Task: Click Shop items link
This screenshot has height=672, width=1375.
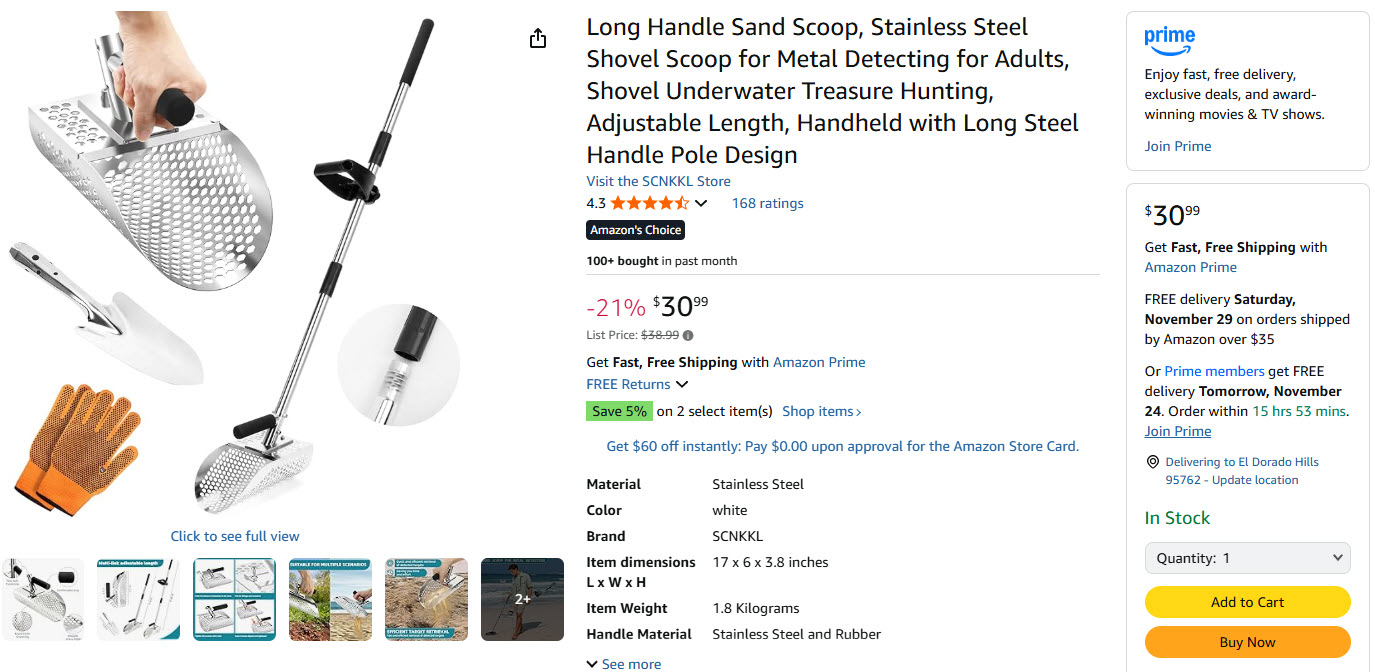Action: coord(821,412)
